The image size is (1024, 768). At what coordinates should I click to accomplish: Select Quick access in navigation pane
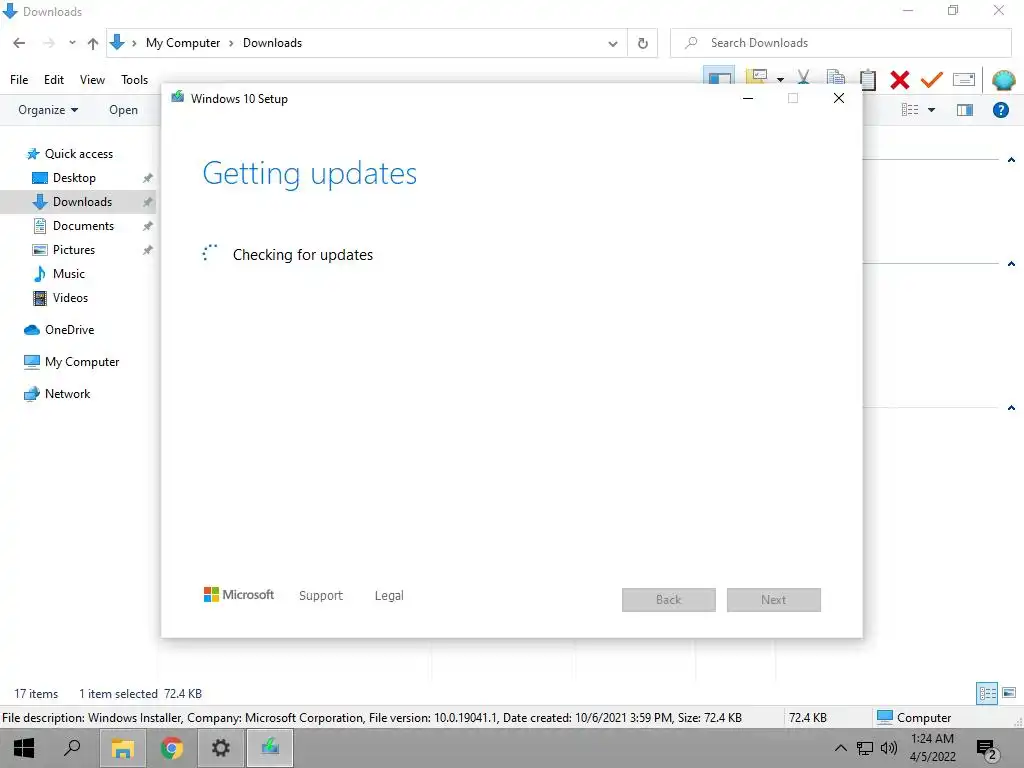coord(78,153)
